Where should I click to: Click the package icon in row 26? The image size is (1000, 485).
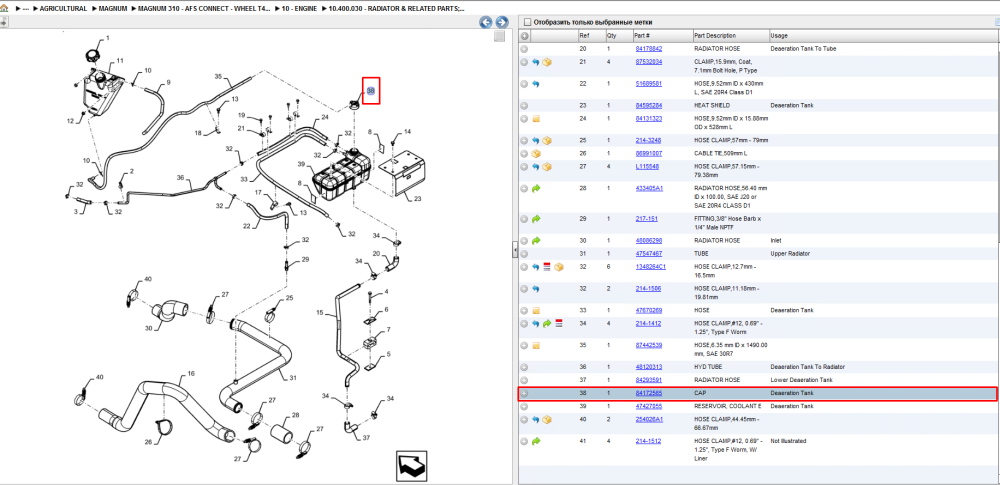536,154
